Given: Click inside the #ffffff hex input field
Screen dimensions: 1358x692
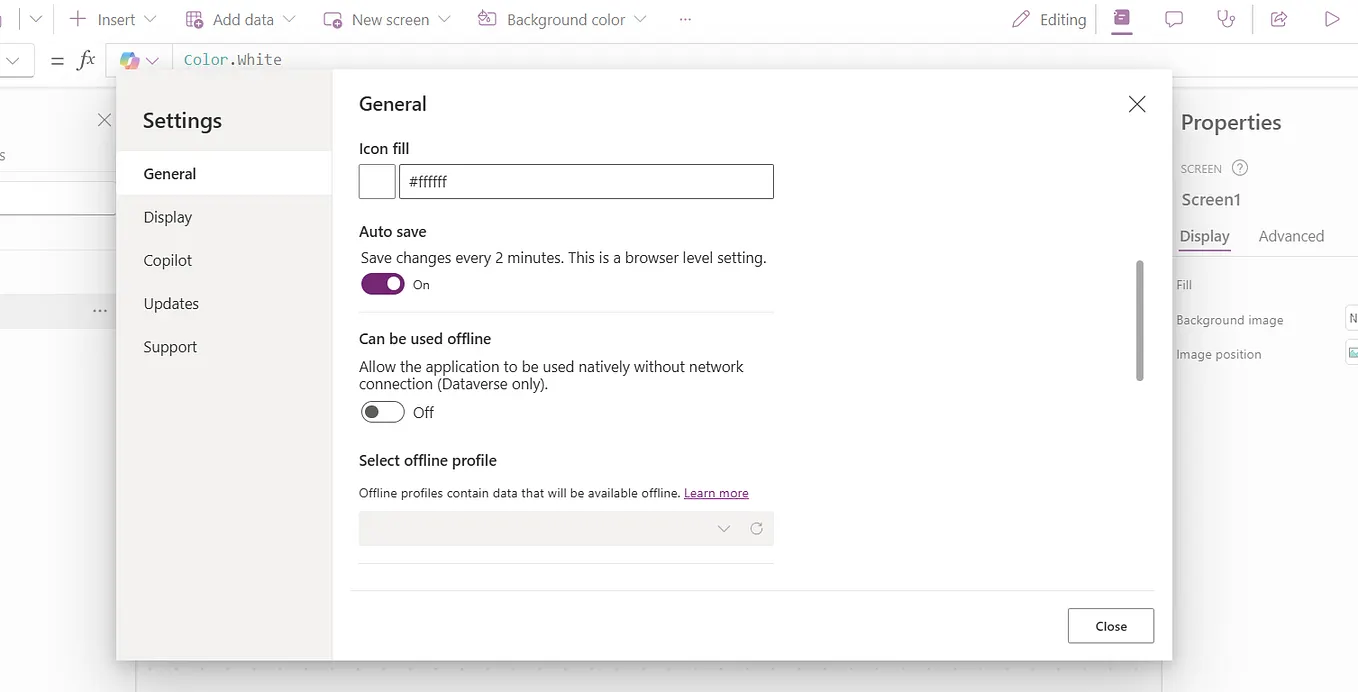Looking at the screenshot, I should click(x=586, y=181).
